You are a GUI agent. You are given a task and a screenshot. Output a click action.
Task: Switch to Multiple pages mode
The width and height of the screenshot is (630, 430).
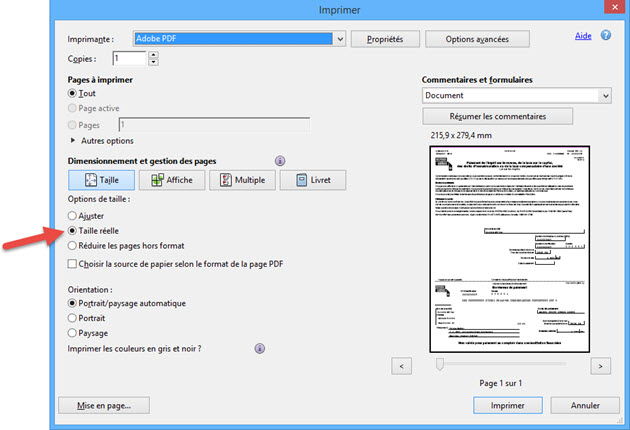pos(242,180)
